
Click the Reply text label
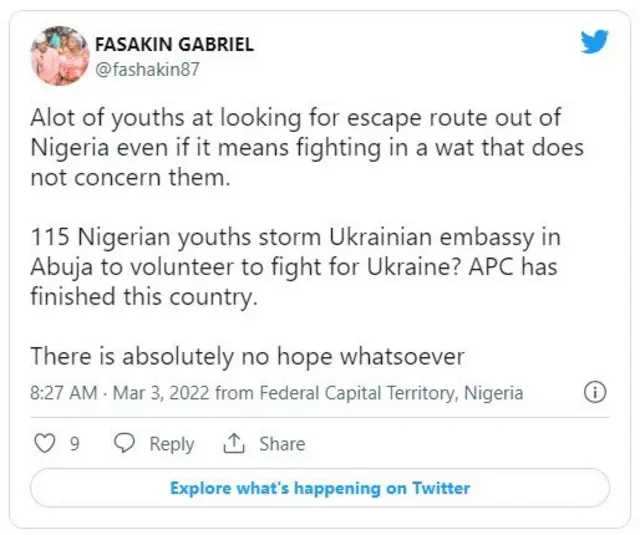coord(171,444)
